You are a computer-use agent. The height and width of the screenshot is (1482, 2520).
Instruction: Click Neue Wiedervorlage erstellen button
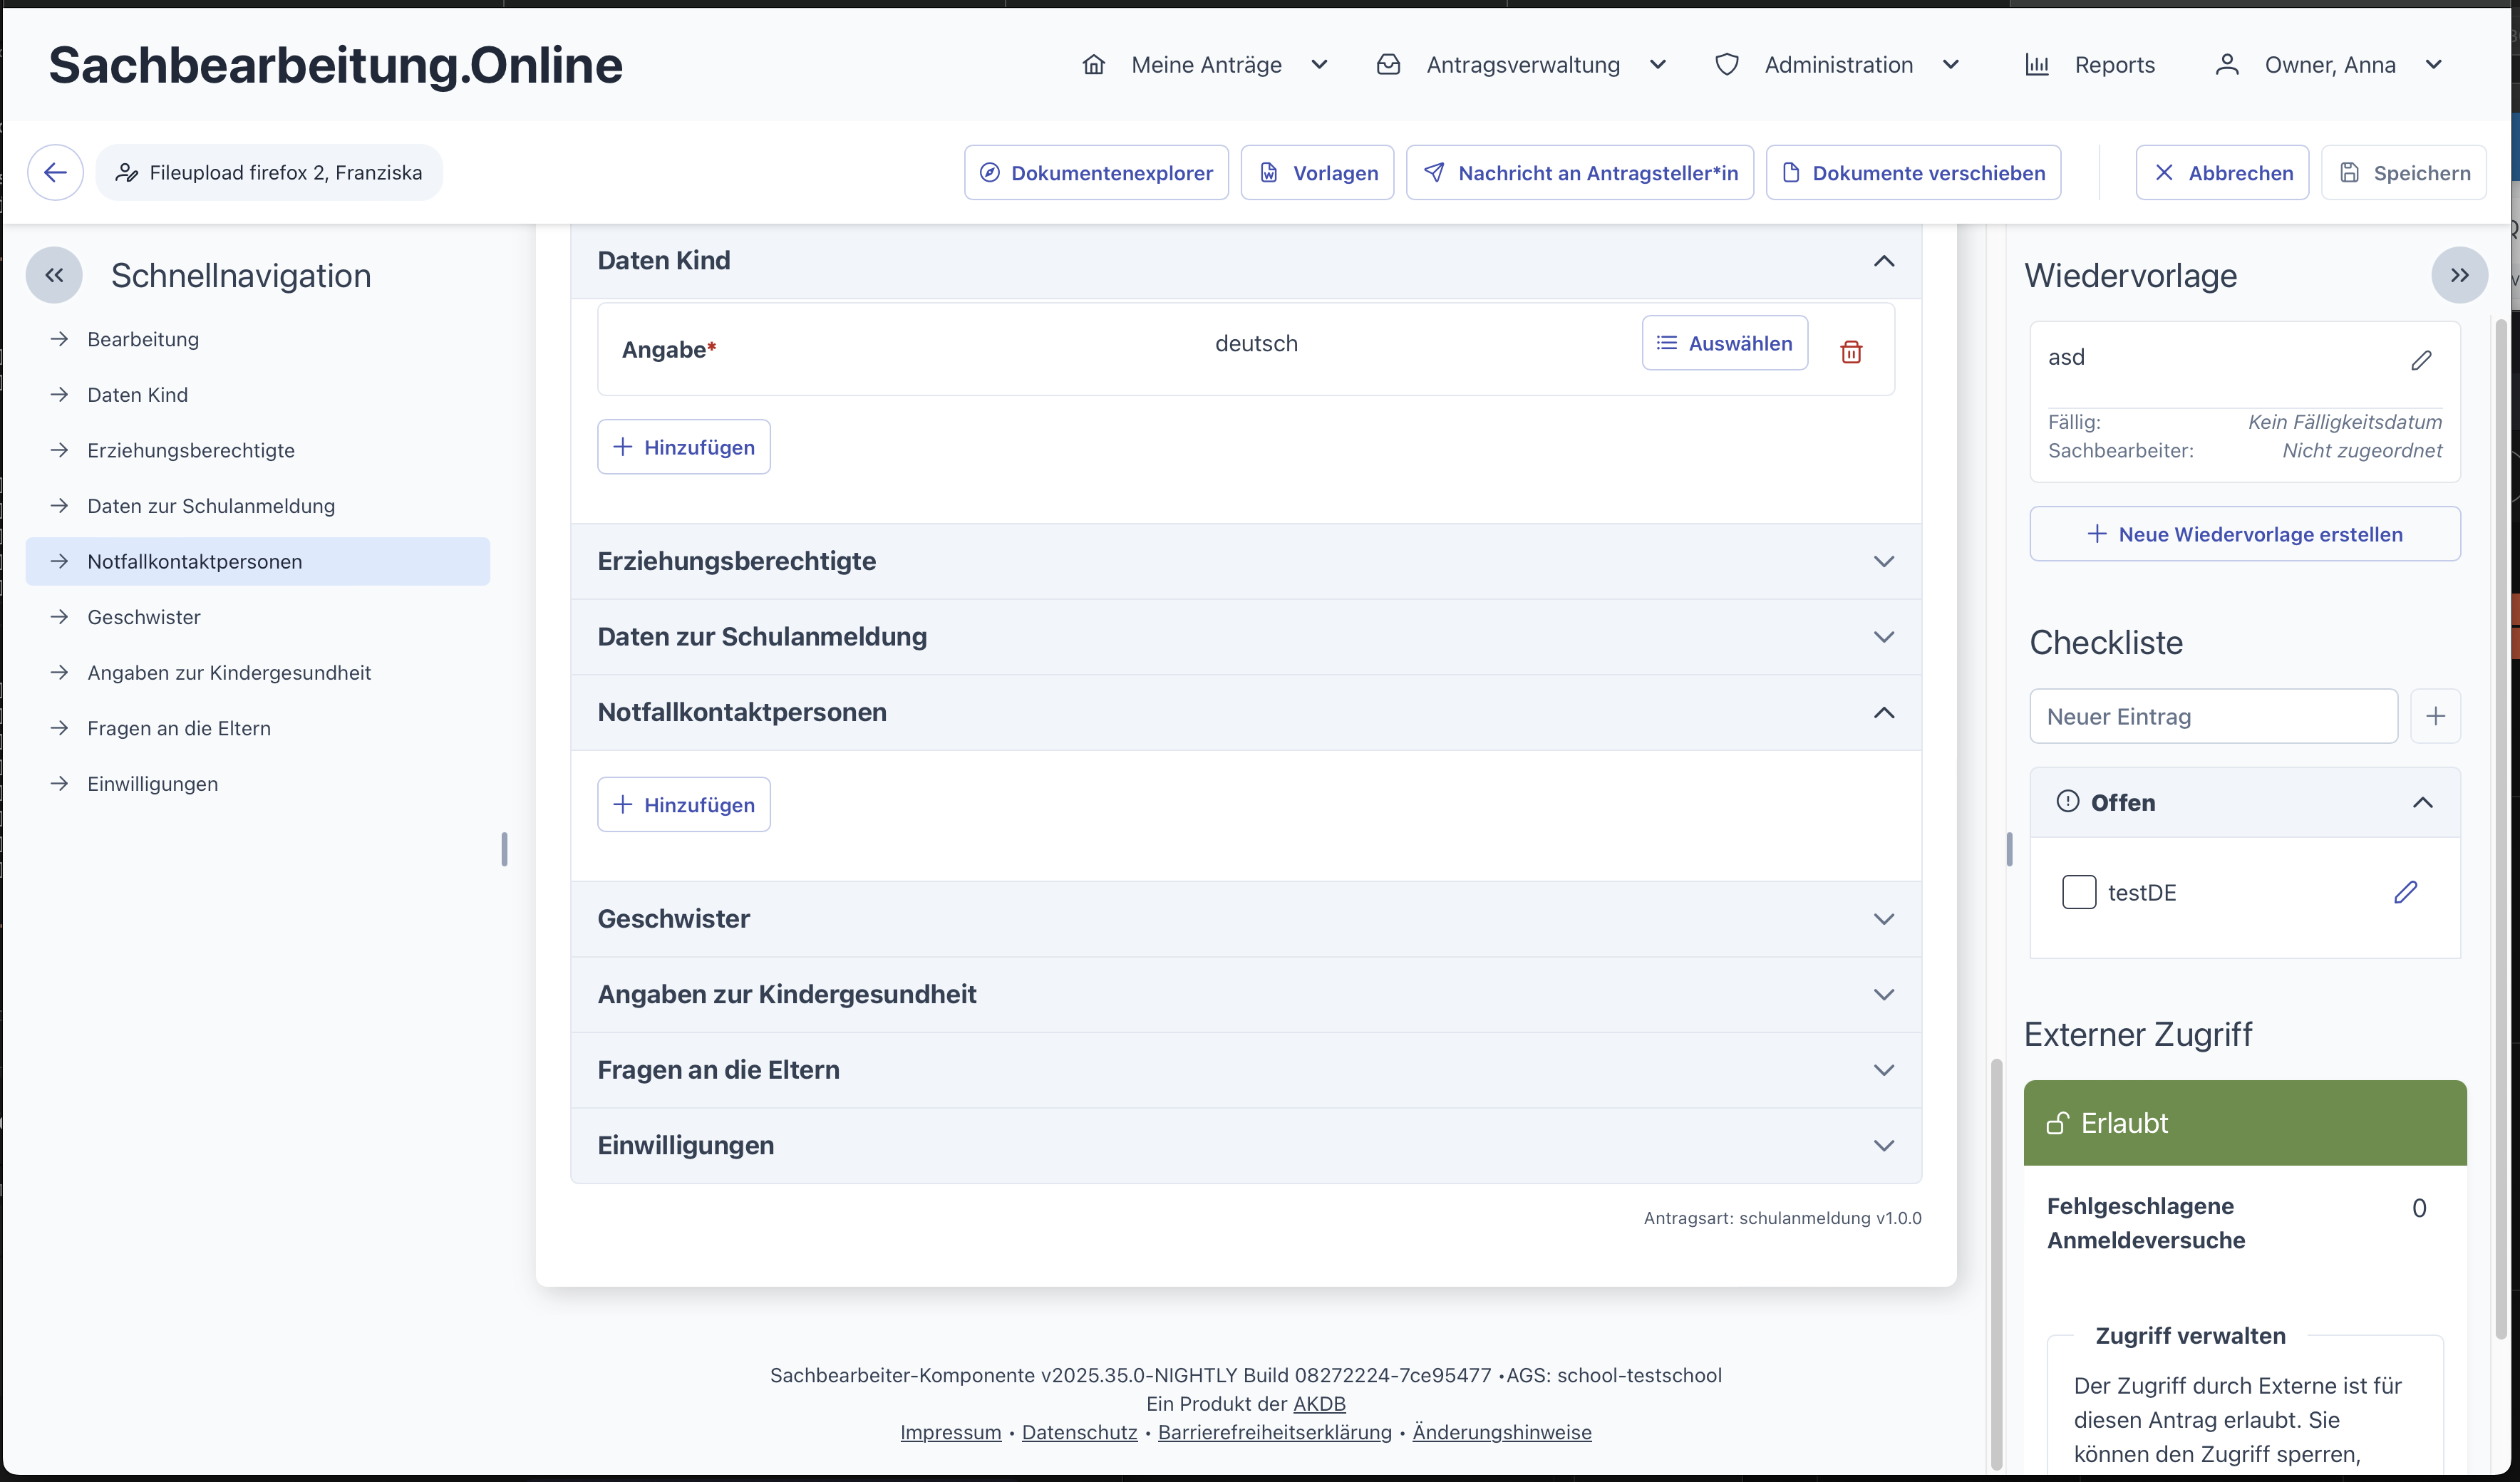(2245, 534)
